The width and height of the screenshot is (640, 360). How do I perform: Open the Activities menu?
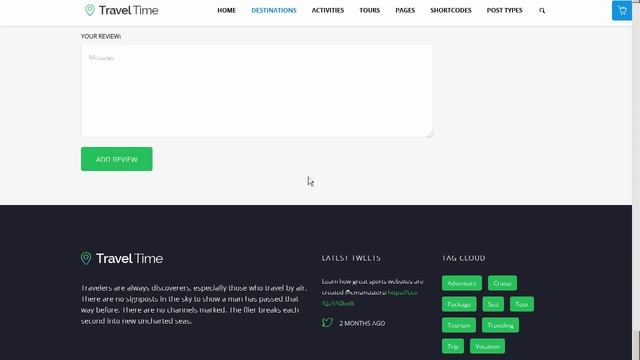tap(328, 10)
